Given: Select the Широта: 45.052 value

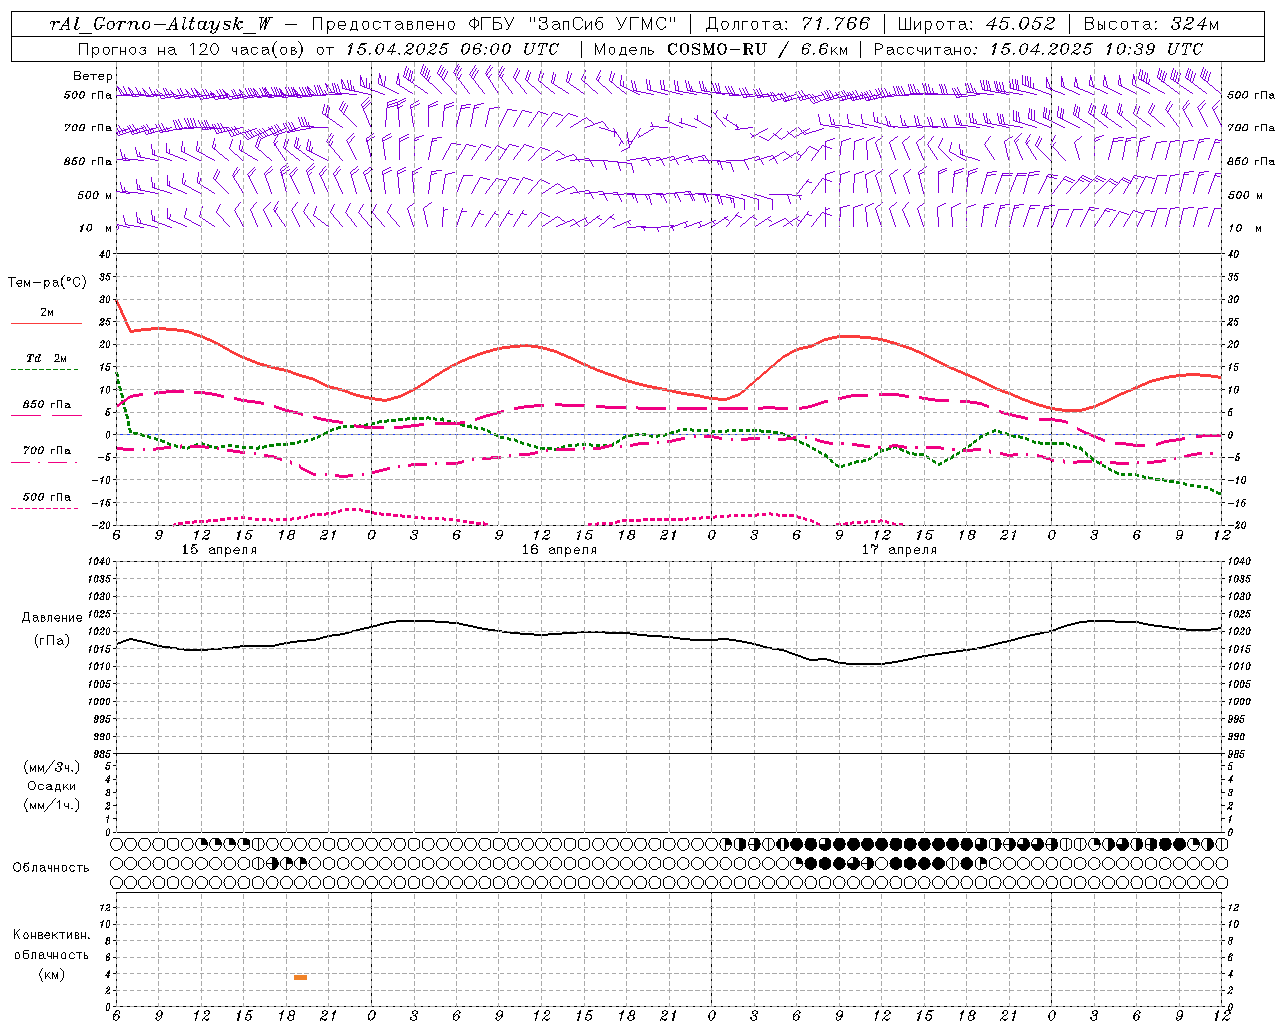Looking at the screenshot, I should (976, 24).
